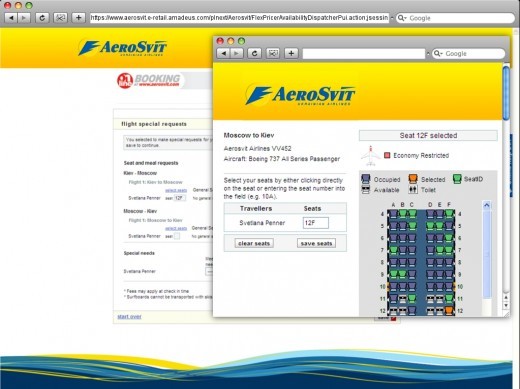Click the AeroSvit logo in the main window
Screen dimensions: 520x389
[x=122, y=48]
